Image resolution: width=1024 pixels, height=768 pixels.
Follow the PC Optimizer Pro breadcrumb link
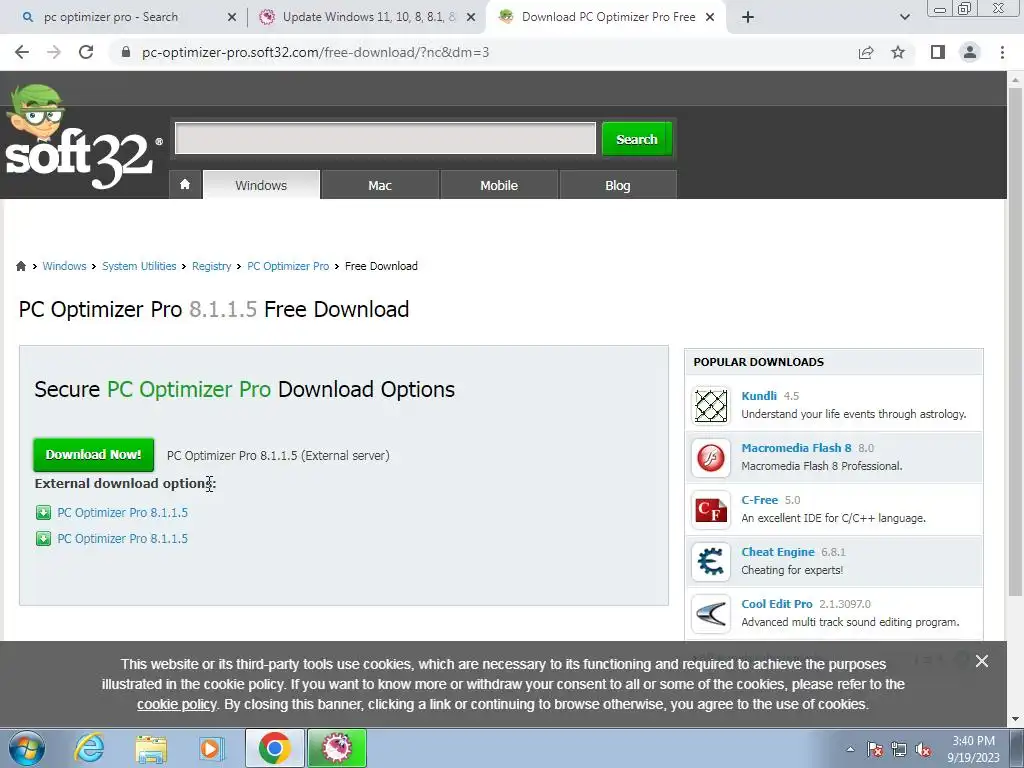[x=288, y=266]
